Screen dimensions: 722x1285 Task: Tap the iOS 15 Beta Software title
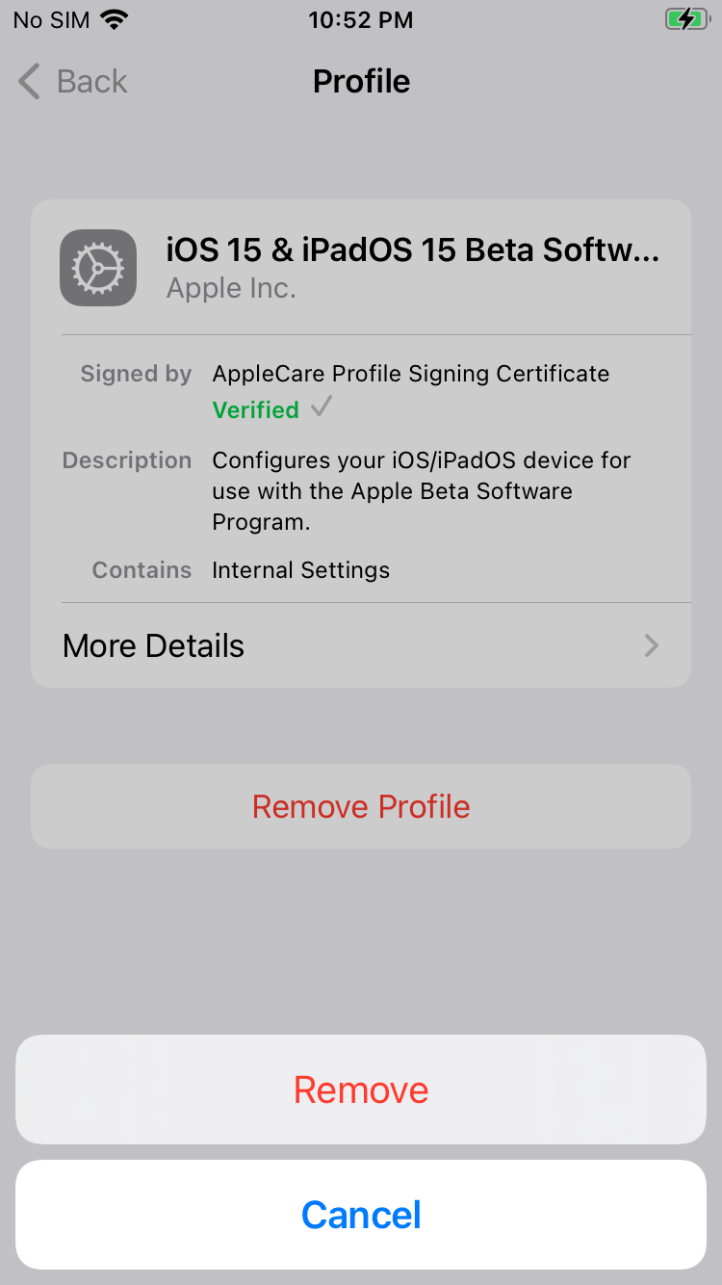coord(412,250)
